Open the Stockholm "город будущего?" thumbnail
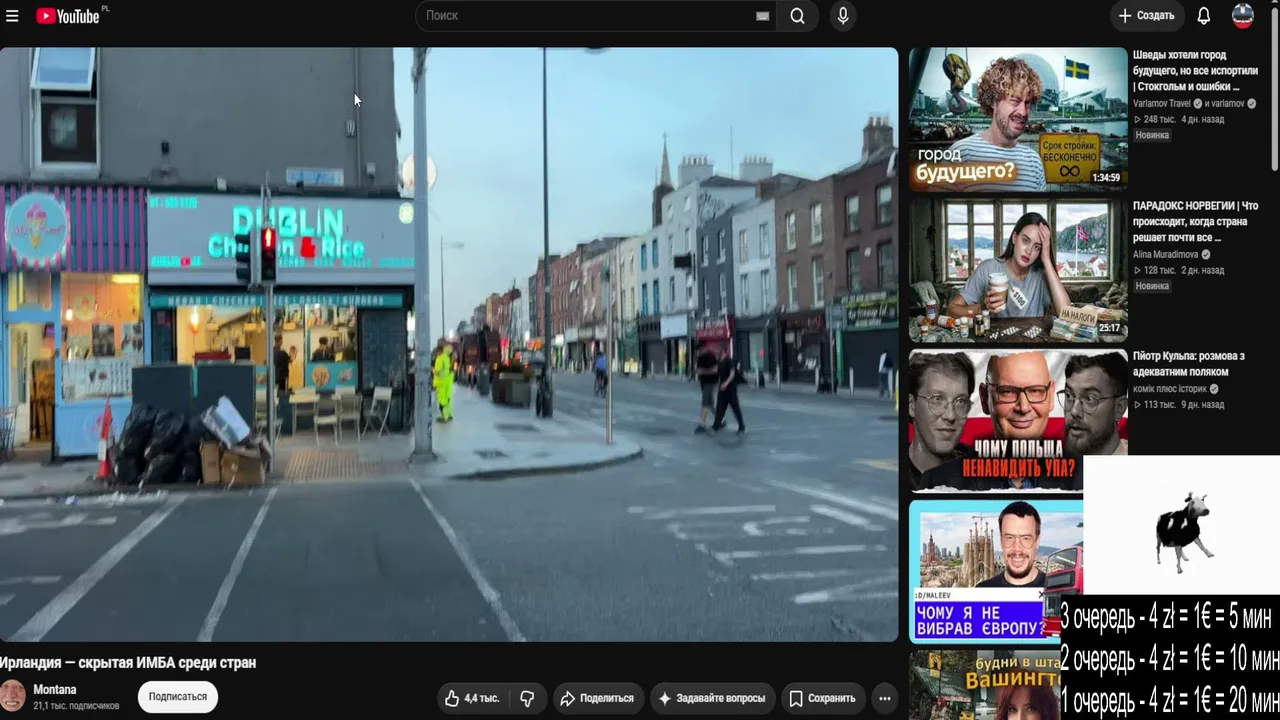Image resolution: width=1280 pixels, height=720 pixels. (x=1018, y=119)
